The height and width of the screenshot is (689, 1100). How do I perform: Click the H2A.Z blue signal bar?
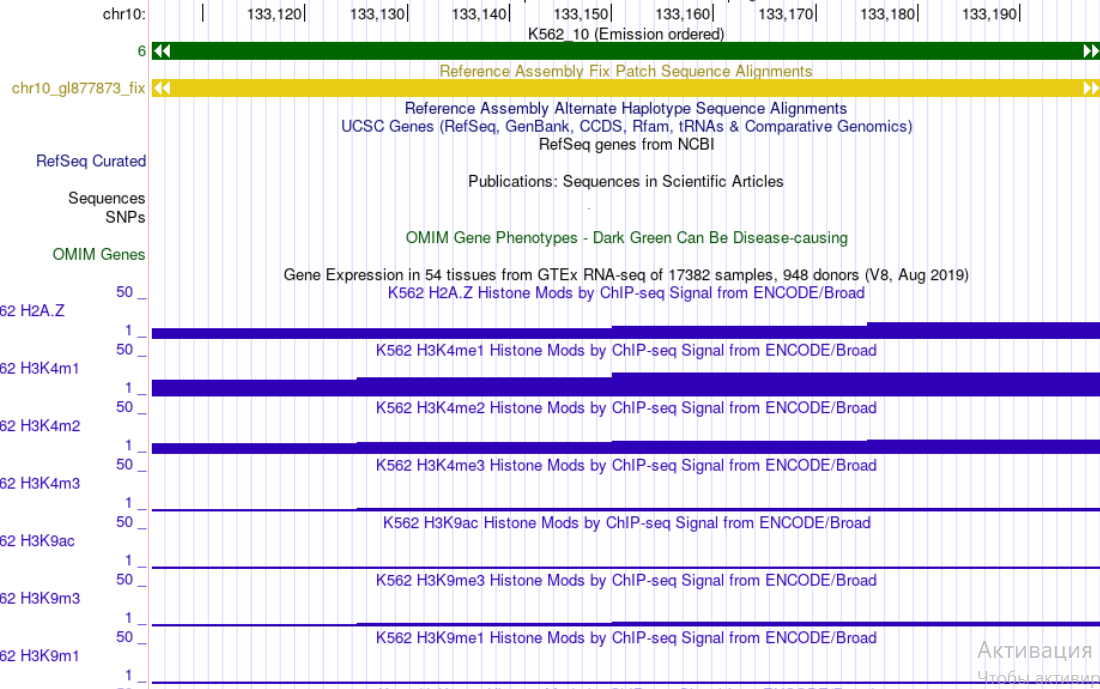click(x=626, y=332)
